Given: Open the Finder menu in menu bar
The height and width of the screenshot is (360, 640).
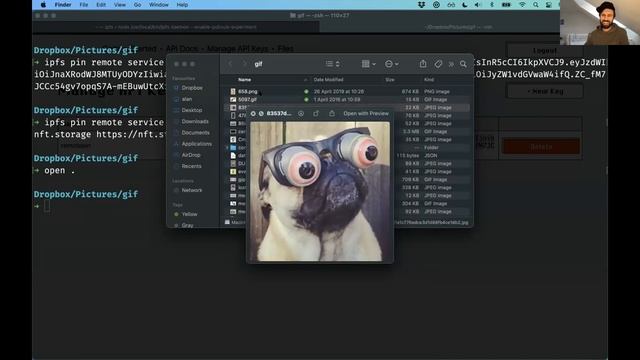Looking at the screenshot, I should coord(63,5).
